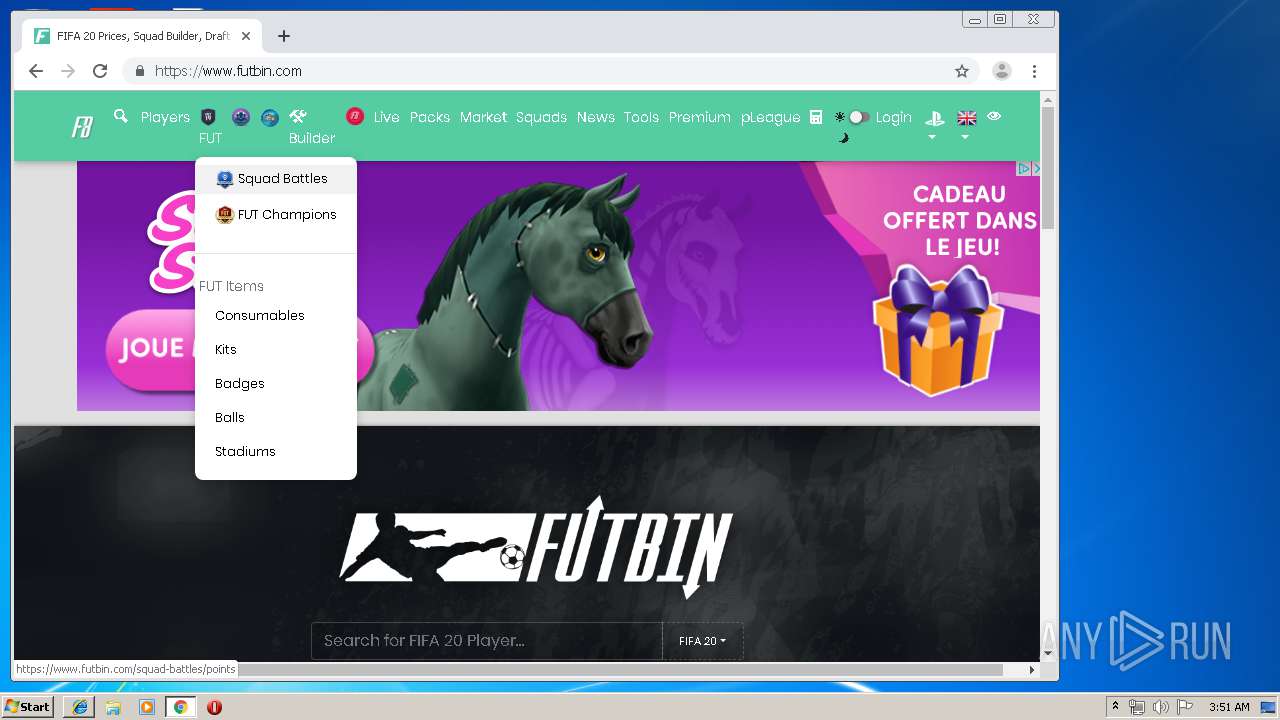The width and height of the screenshot is (1280, 720).
Task: Open Balls under FUT Items
Action: (230, 417)
